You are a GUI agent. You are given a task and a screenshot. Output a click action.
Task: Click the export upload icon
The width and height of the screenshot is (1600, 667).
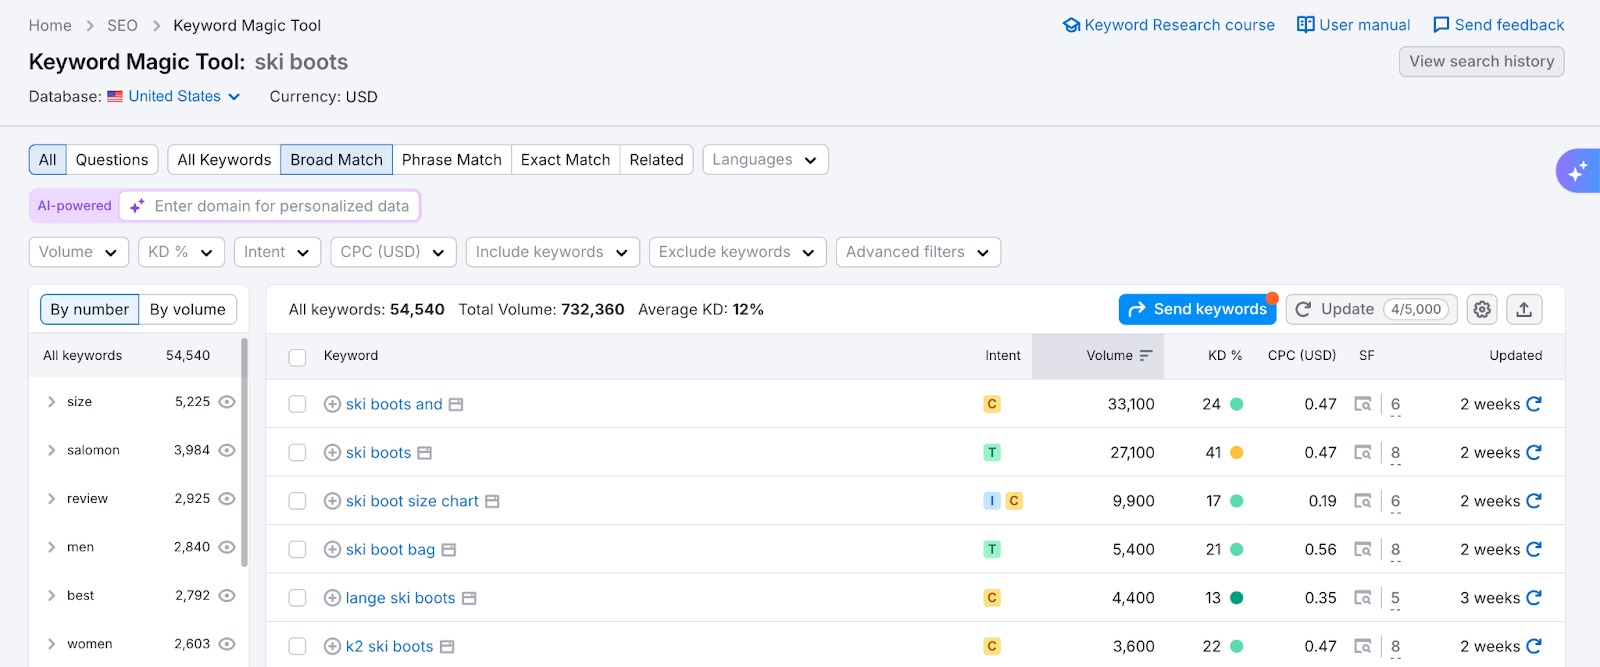pyautogui.click(x=1524, y=310)
